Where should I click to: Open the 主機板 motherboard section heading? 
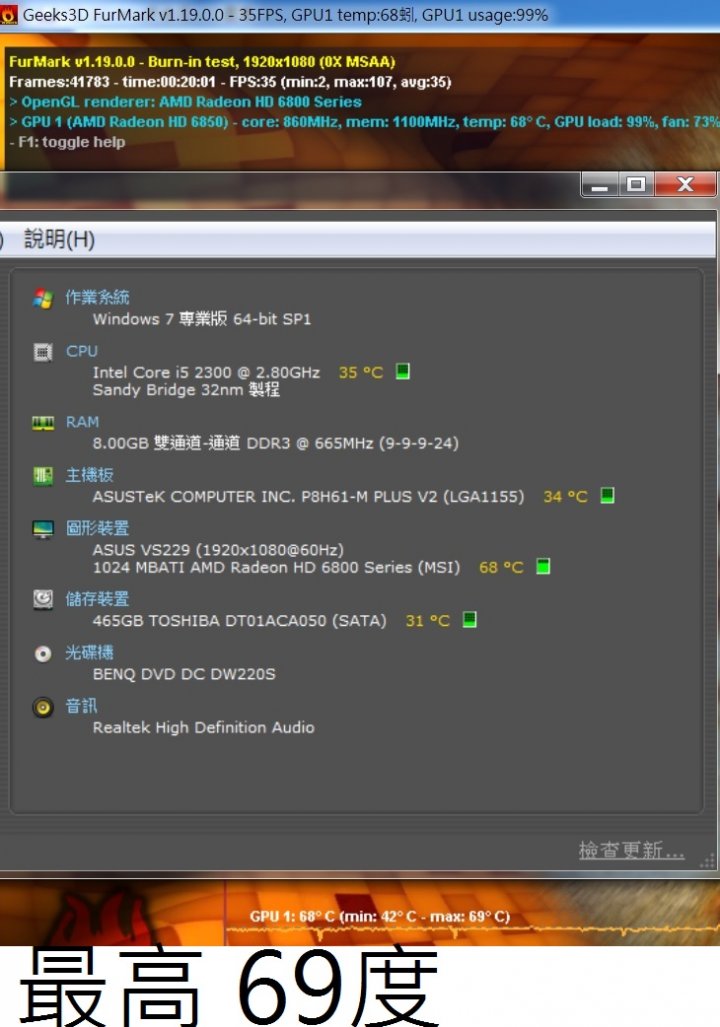[90, 475]
